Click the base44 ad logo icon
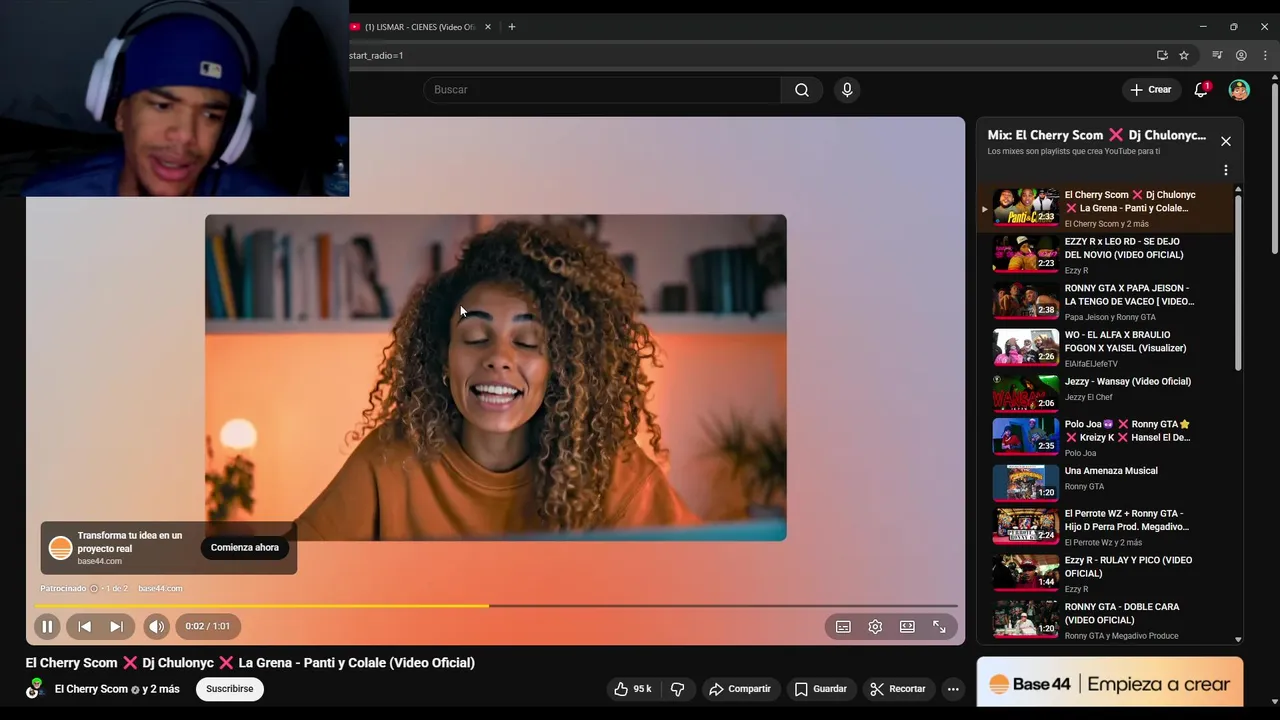 [x=61, y=548]
